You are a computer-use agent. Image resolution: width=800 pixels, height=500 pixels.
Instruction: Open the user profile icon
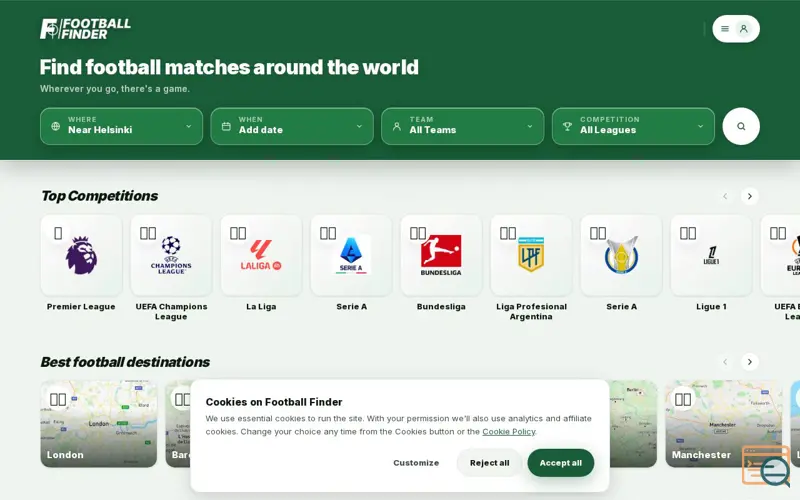pos(744,29)
